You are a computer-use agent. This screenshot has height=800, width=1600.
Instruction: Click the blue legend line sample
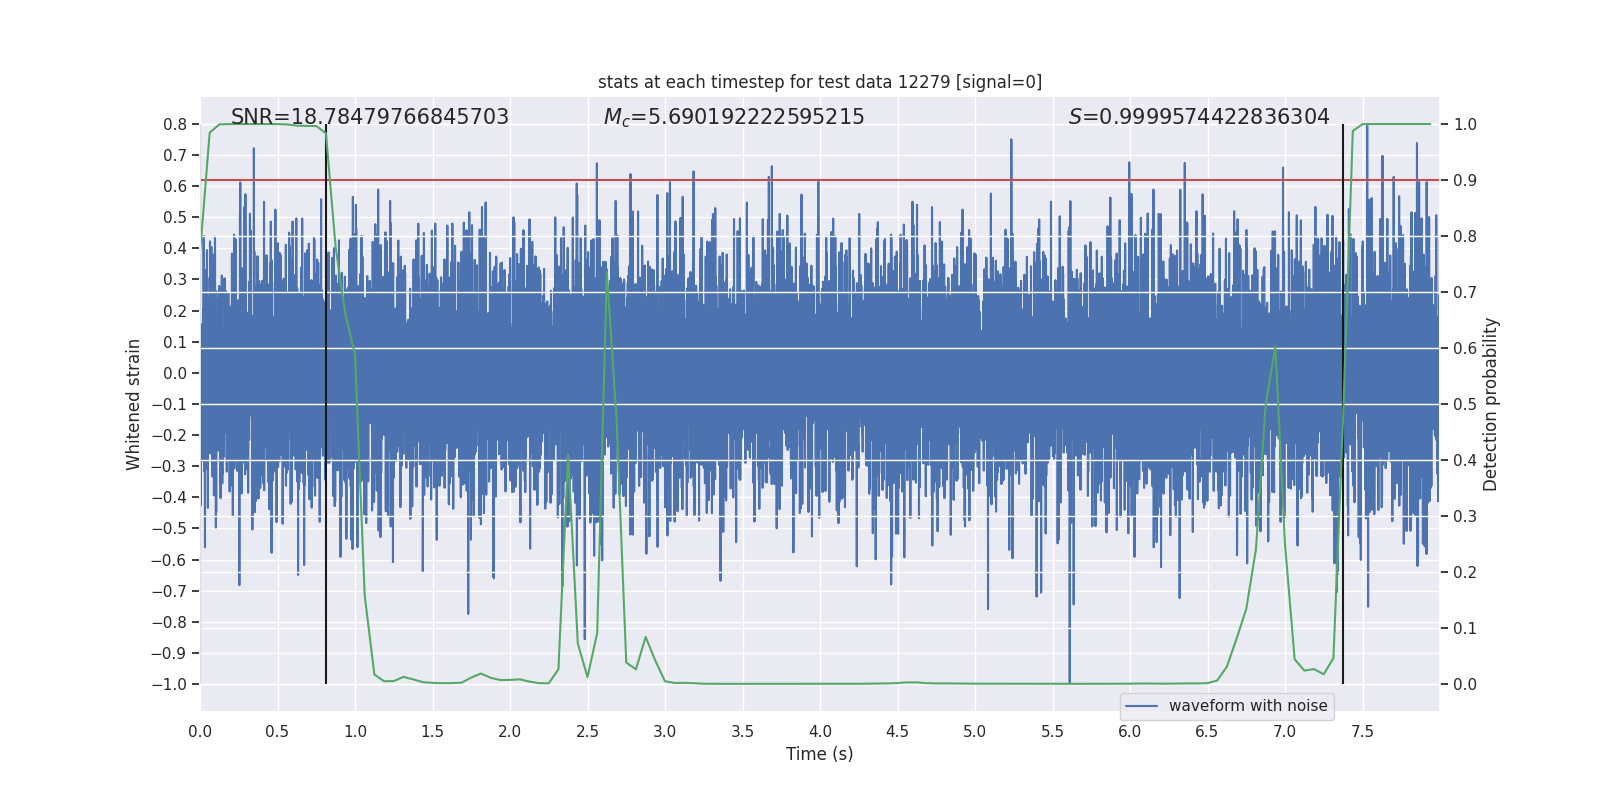[1141, 706]
